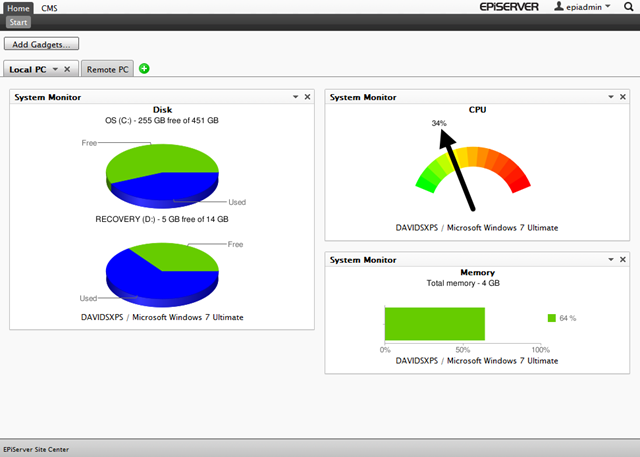The width and height of the screenshot is (640, 457).
Task: Click the OS (C:) disk pie chart
Action: tap(162, 173)
